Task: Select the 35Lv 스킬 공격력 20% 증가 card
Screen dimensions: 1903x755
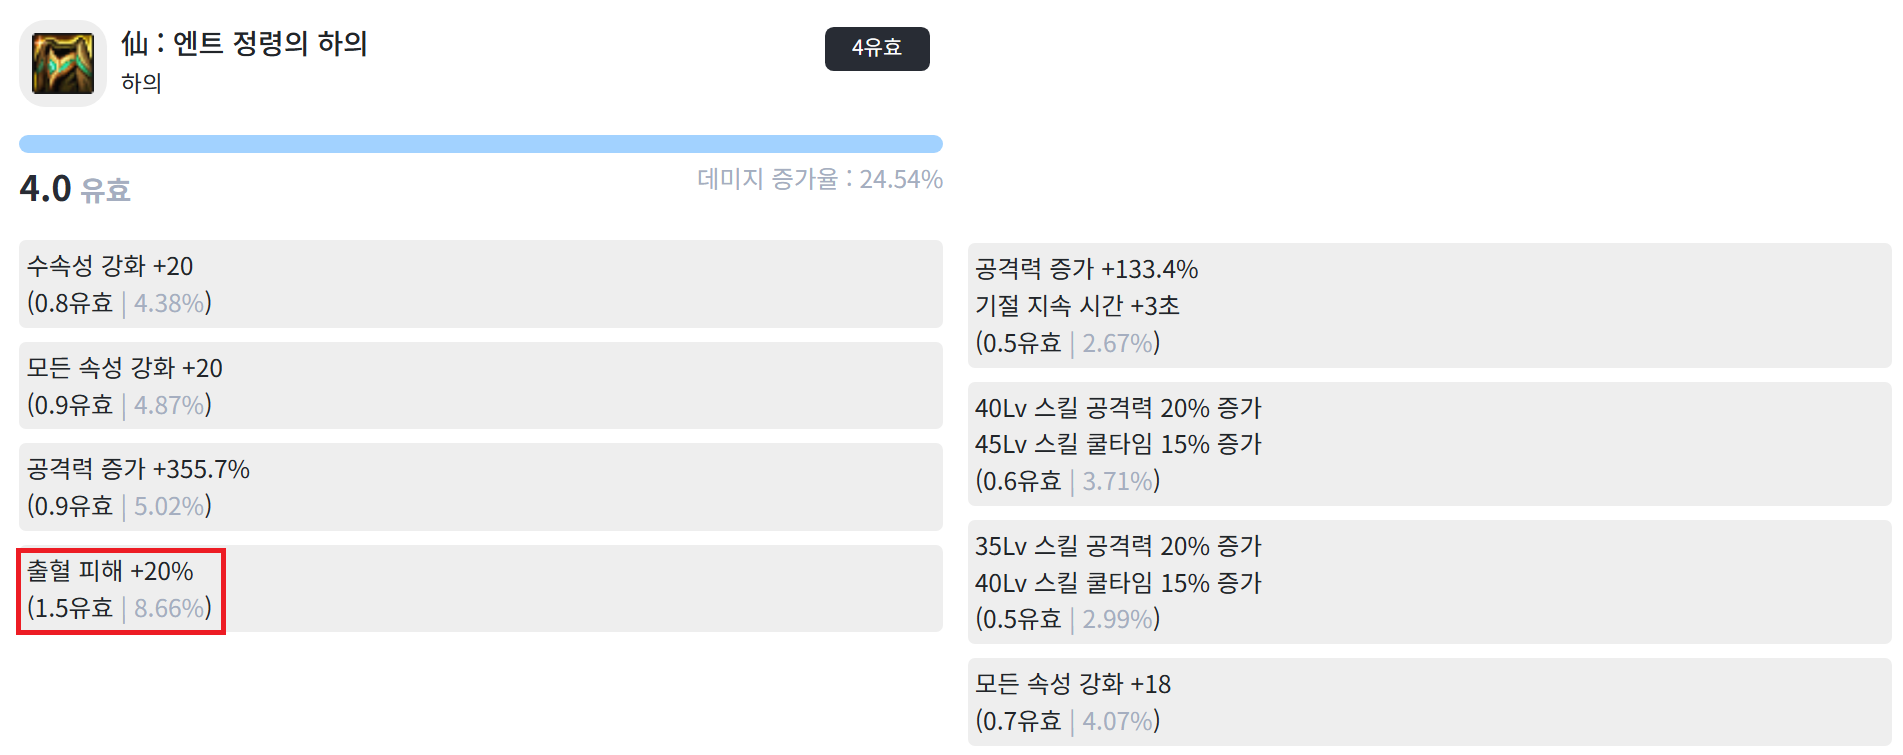Action: pyautogui.click(x=1430, y=582)
